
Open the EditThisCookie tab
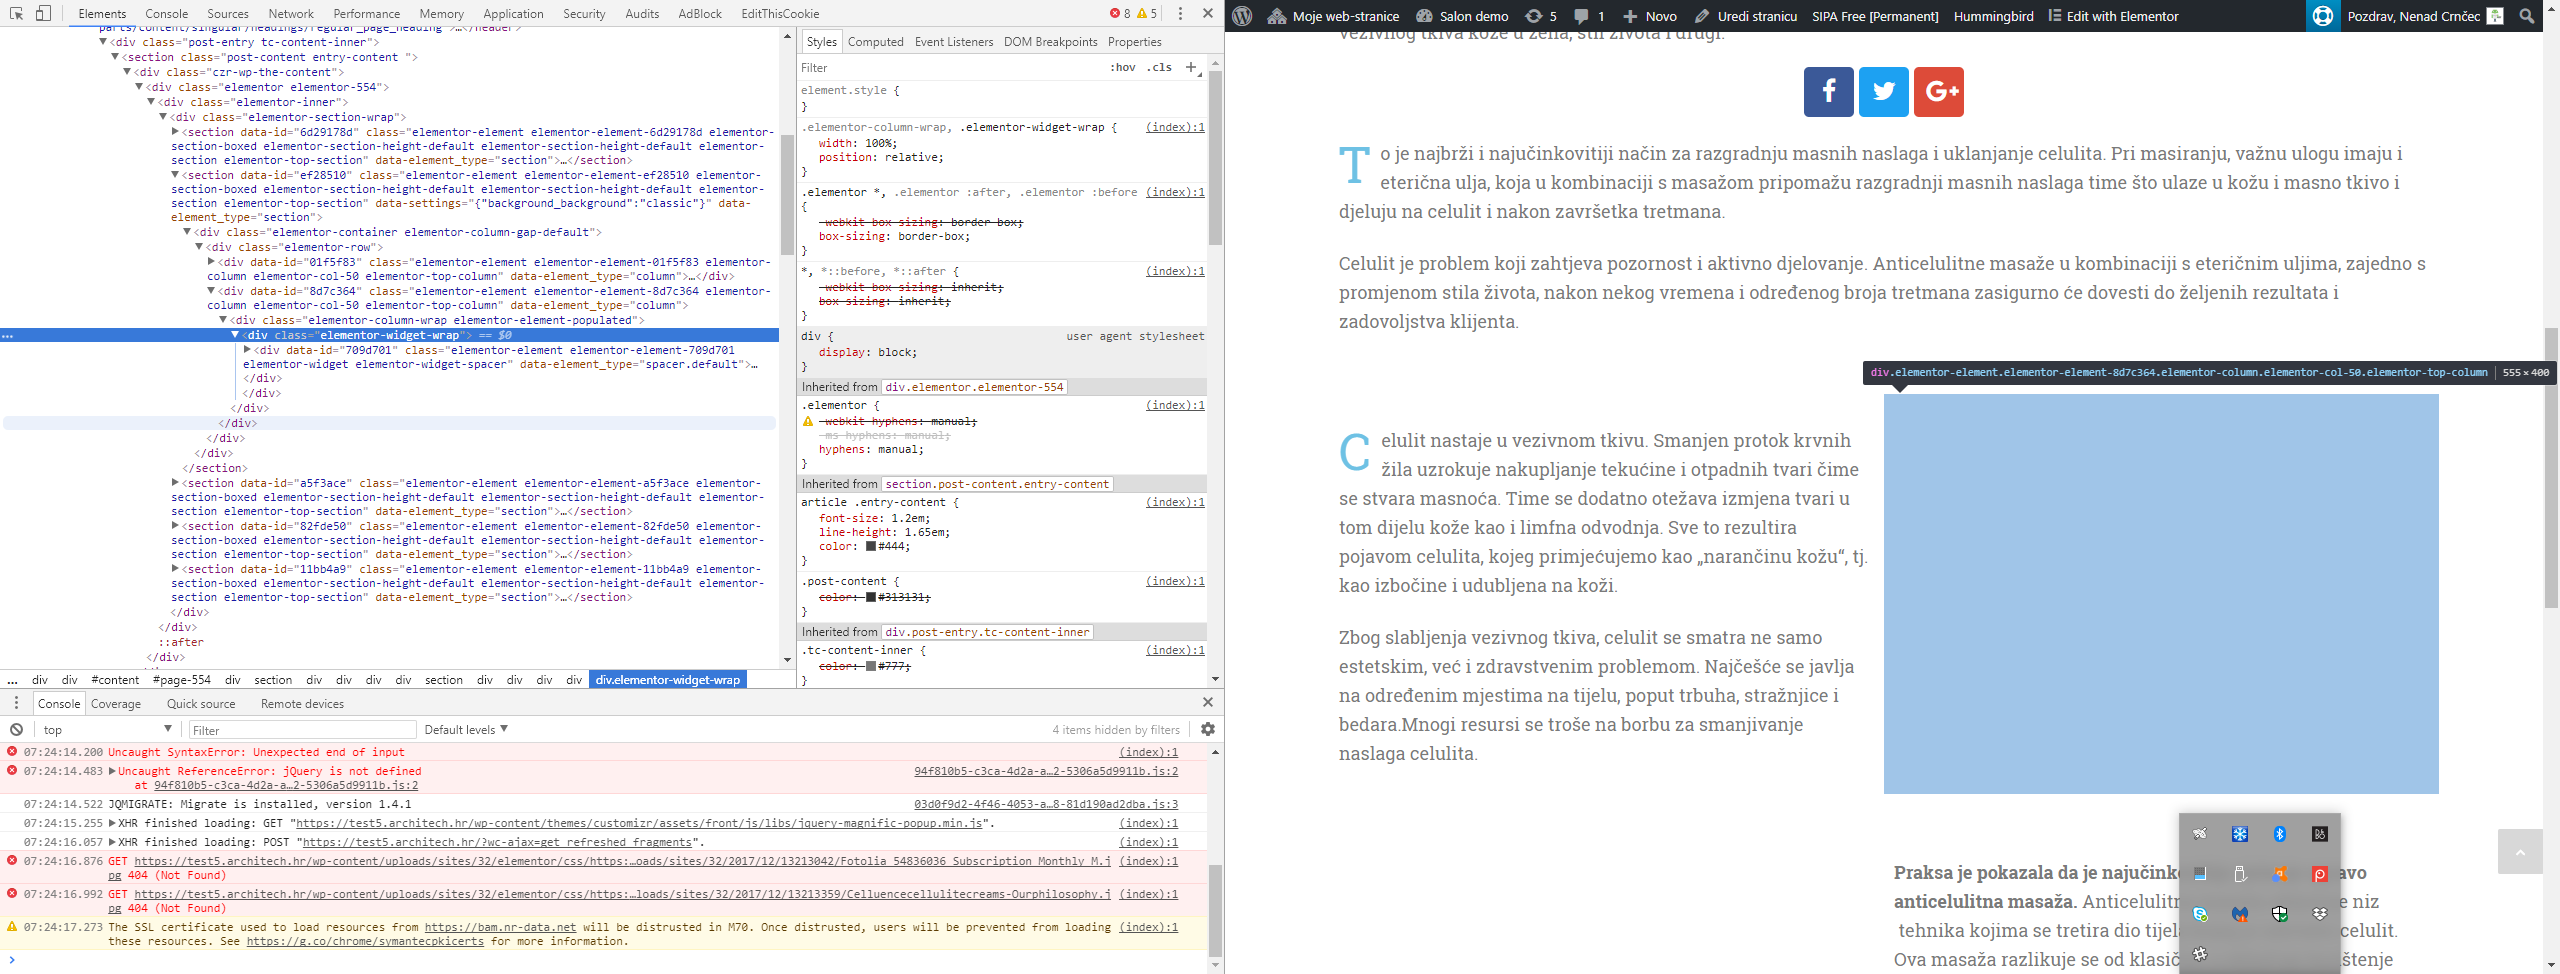click(780, 13)
